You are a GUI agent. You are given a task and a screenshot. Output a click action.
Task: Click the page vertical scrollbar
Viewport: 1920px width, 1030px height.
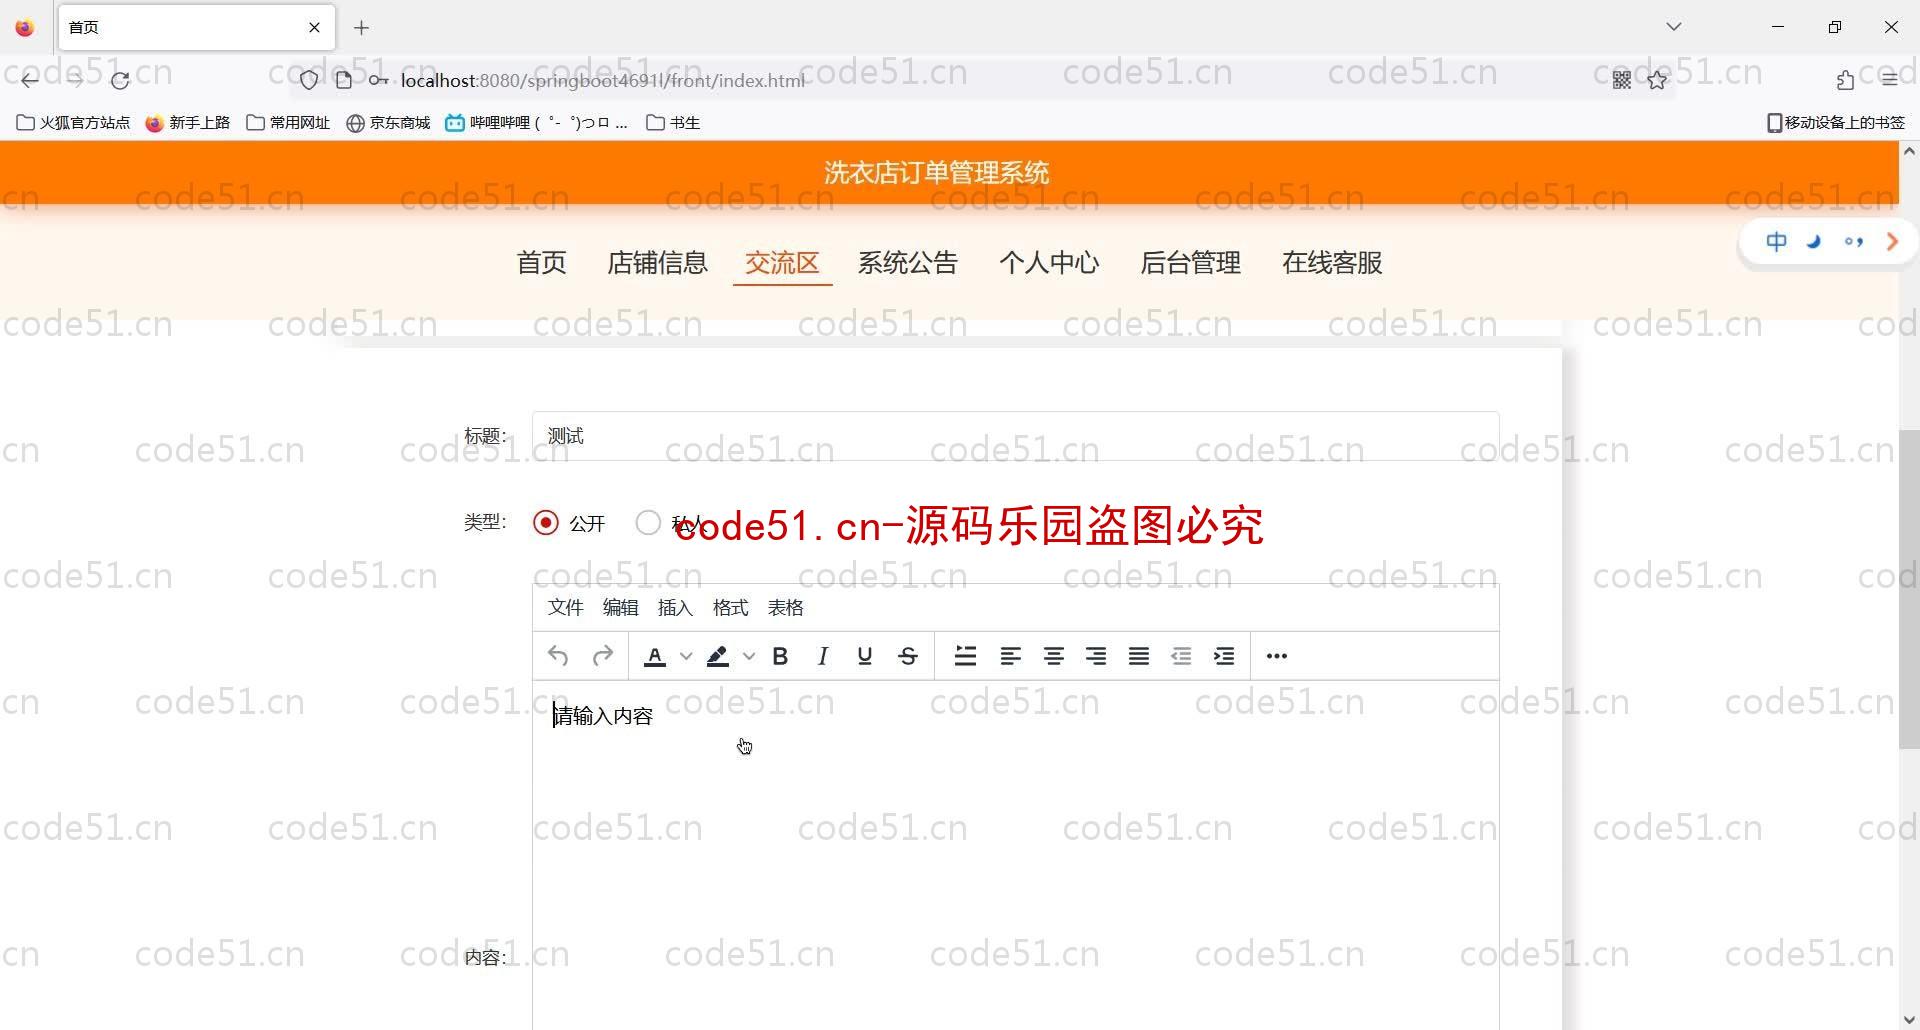(x=1909, y=589)
